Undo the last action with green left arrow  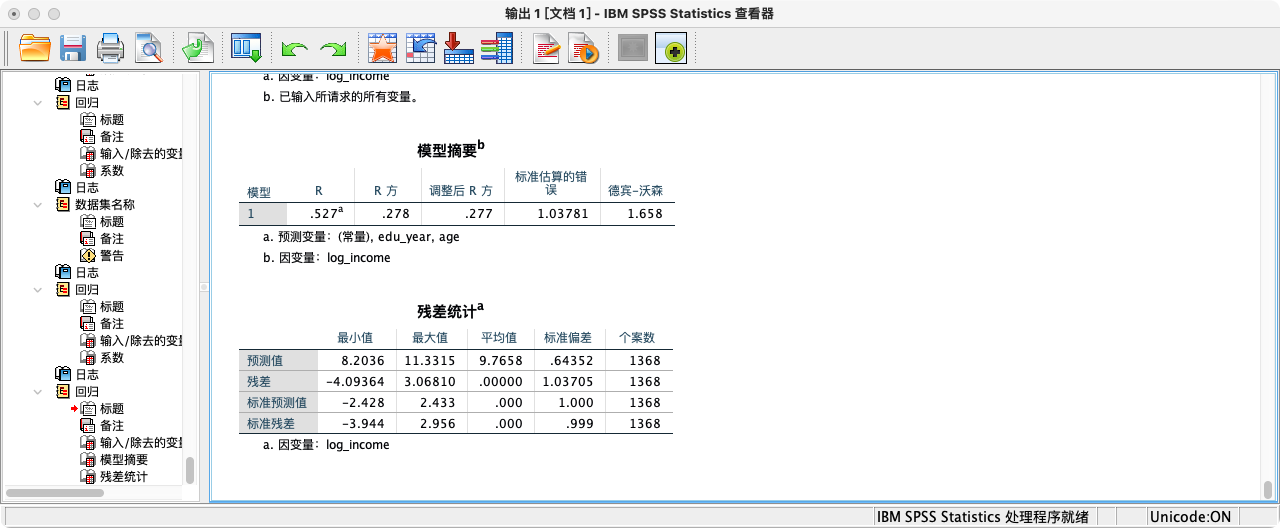coord(294,48)
